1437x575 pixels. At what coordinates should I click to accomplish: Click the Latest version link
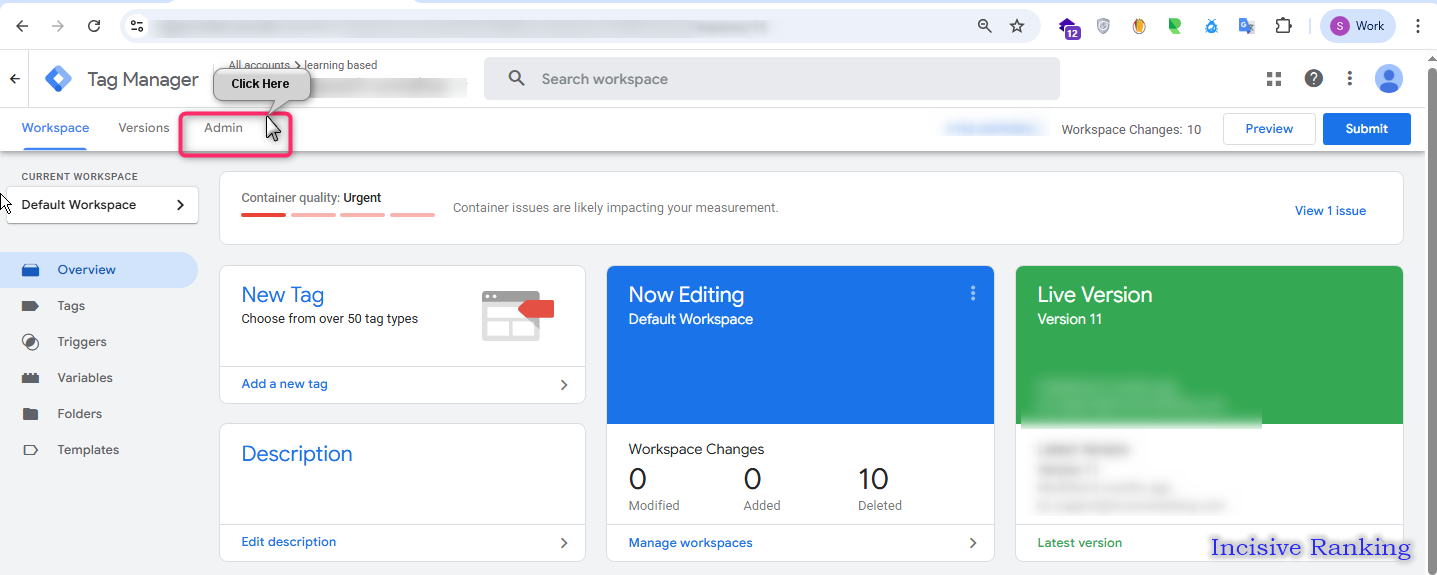(x=1080, y=543)
